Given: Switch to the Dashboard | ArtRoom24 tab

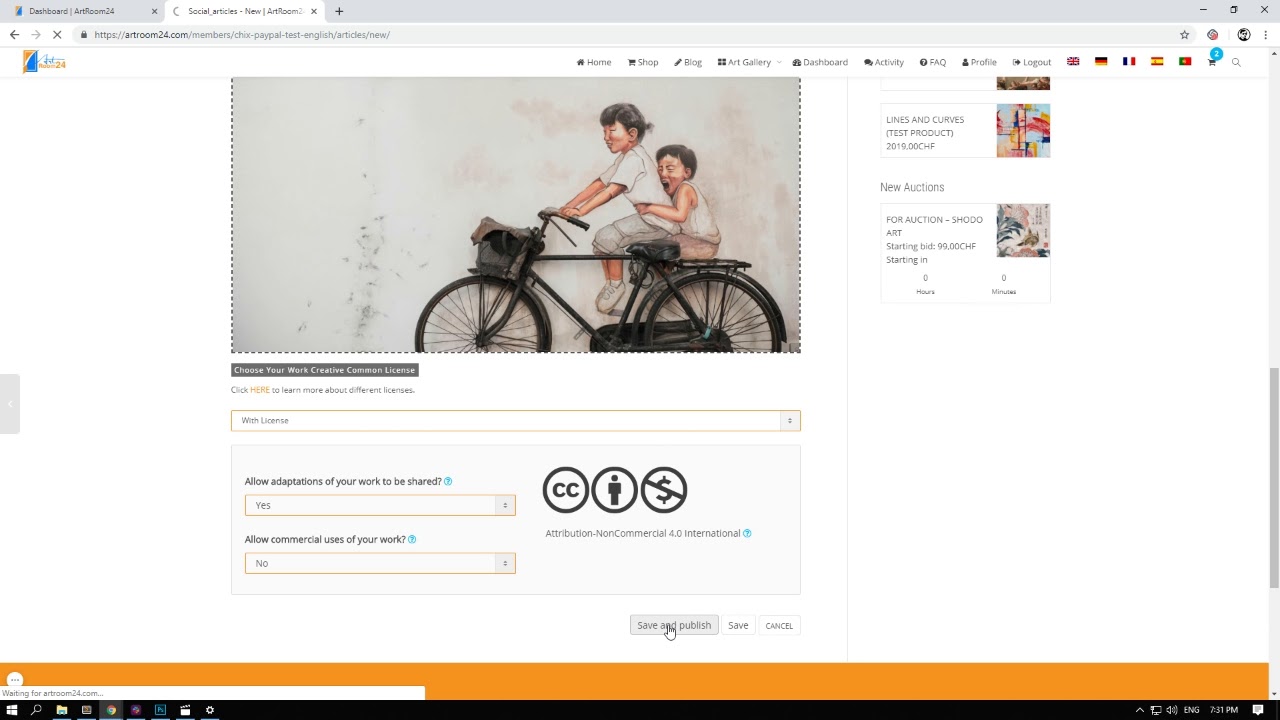Looking at the screenshot, I should coord(80,11).
